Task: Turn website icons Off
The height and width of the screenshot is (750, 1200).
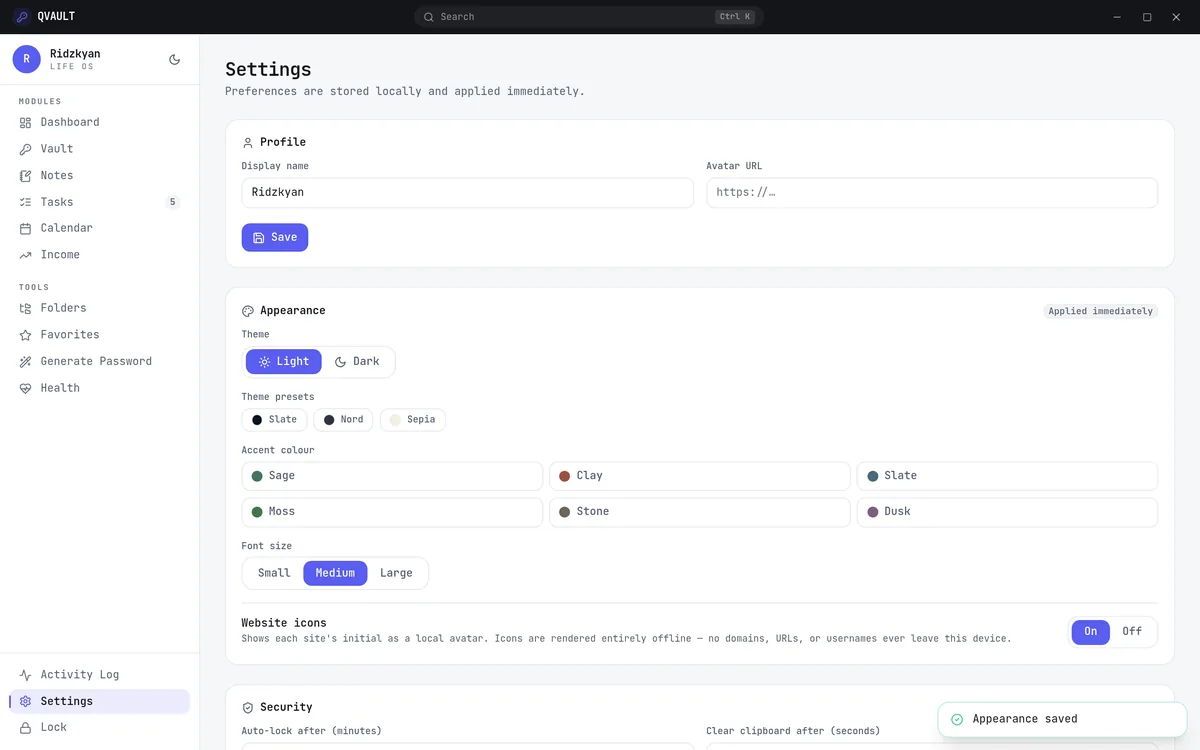Action: click(1132, 631)
